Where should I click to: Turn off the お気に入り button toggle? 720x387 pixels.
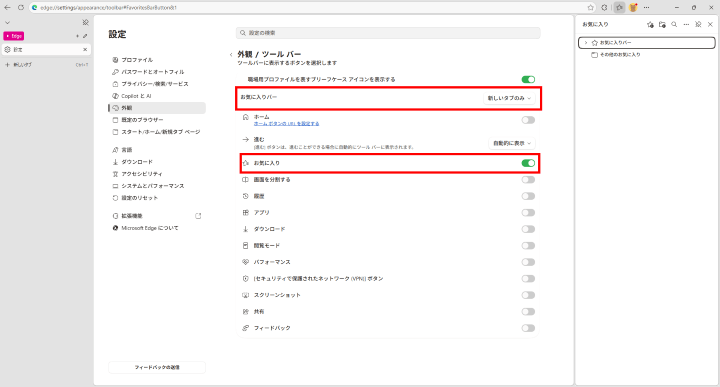pyautogui.click(x=528, y=163)
